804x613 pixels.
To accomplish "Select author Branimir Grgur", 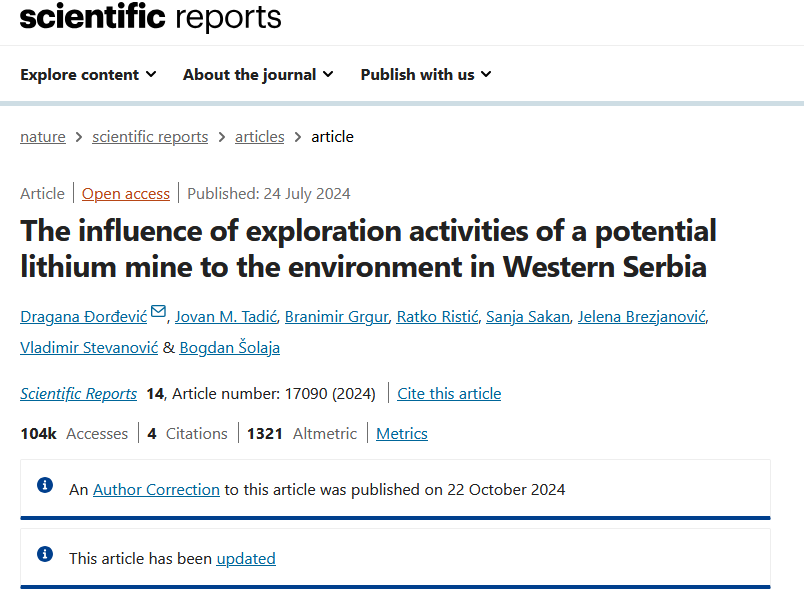I will (x=337, y=317).
